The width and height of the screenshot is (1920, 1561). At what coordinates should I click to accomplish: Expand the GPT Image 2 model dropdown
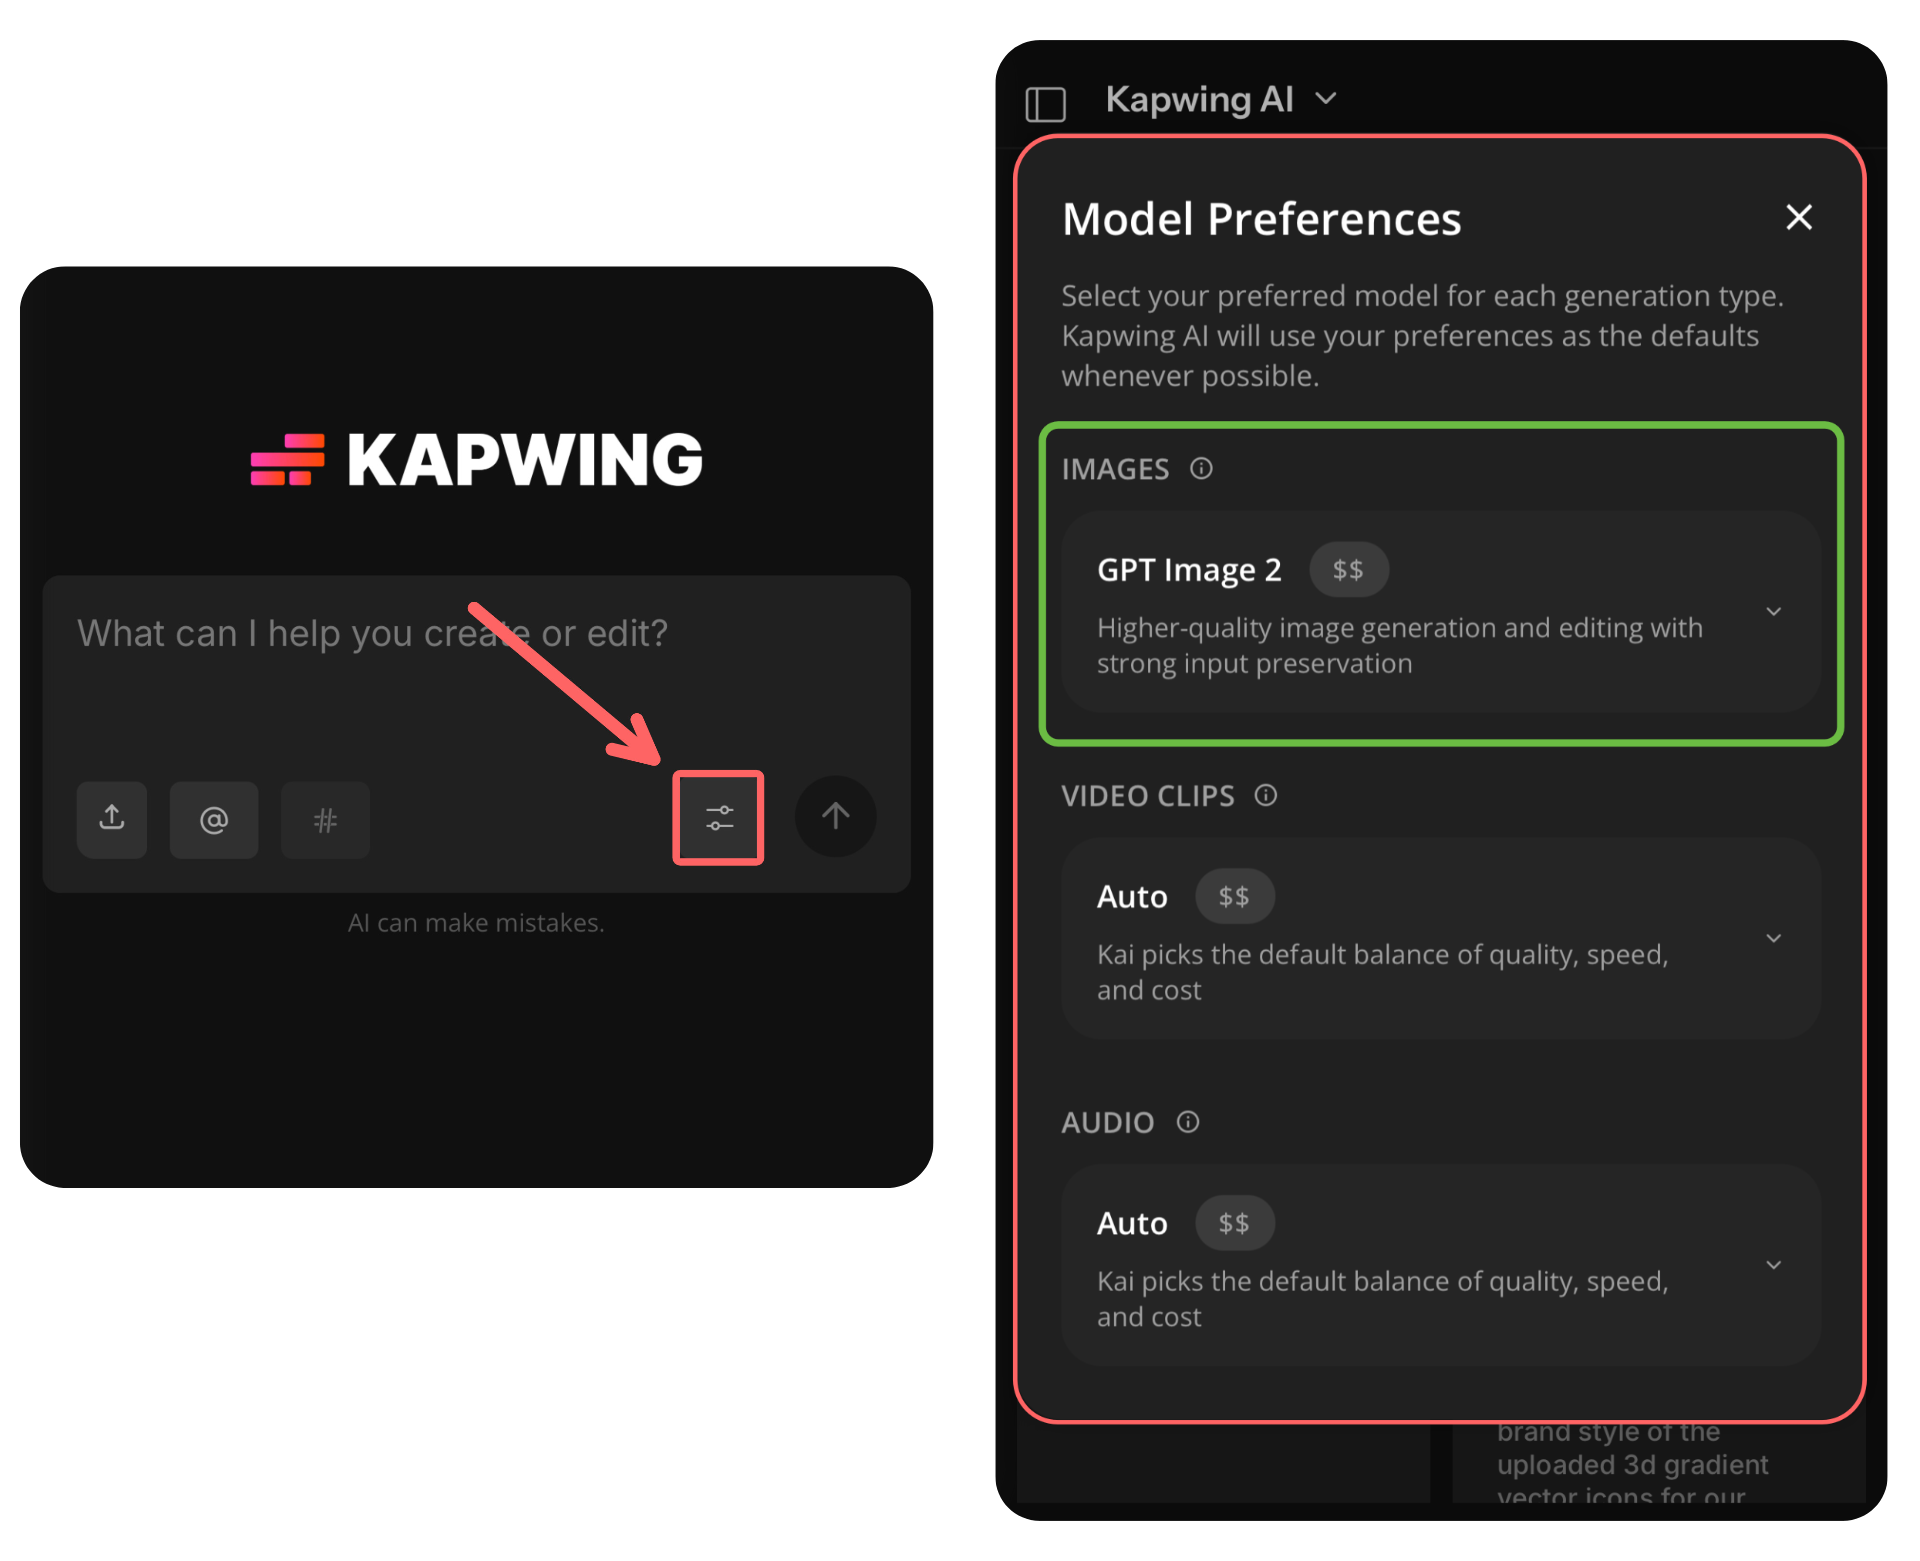point(1440,612)
